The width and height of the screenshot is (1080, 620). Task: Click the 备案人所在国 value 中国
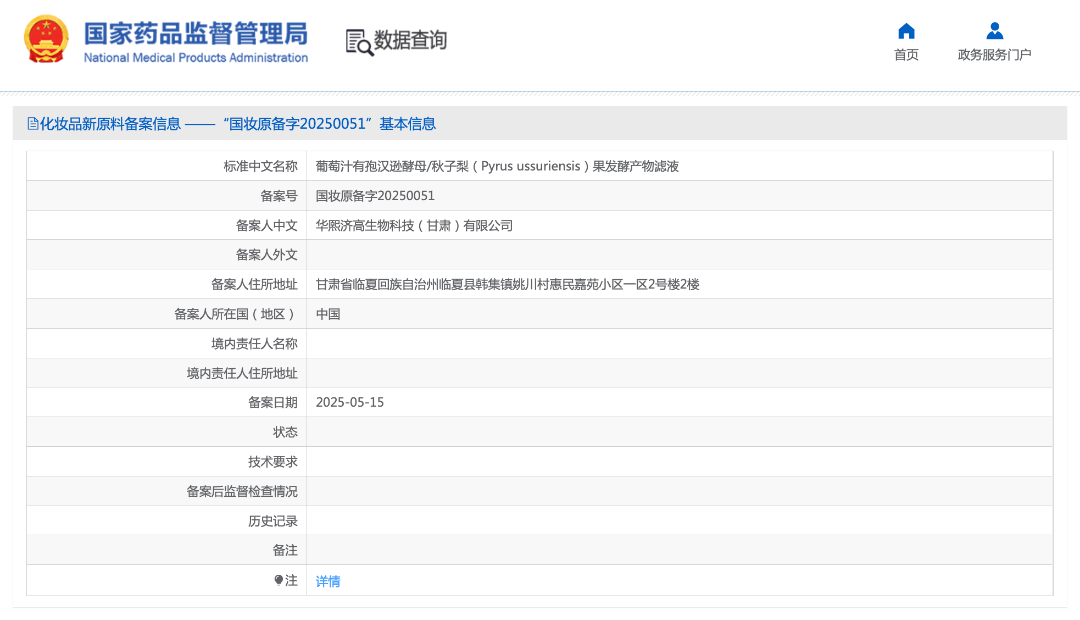(x=328, y=314)
